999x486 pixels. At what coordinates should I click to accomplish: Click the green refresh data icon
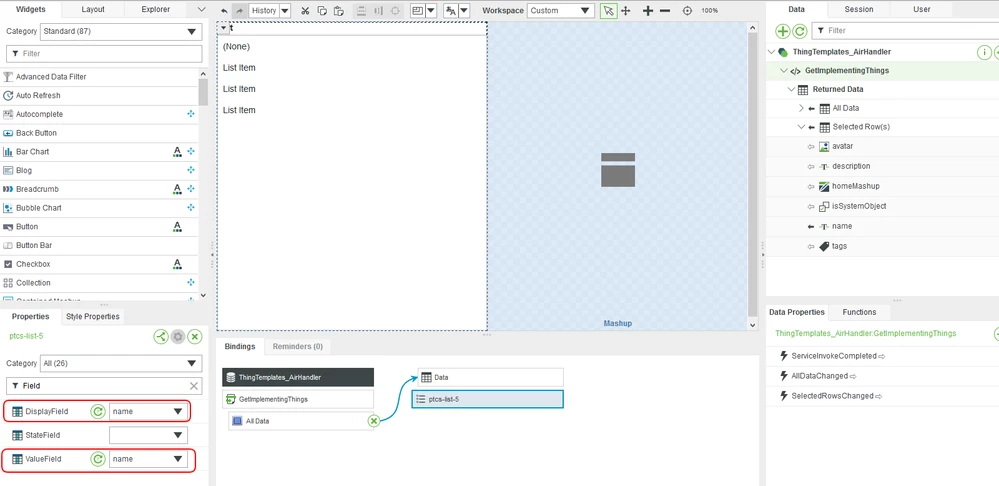(x=800, y=31)
